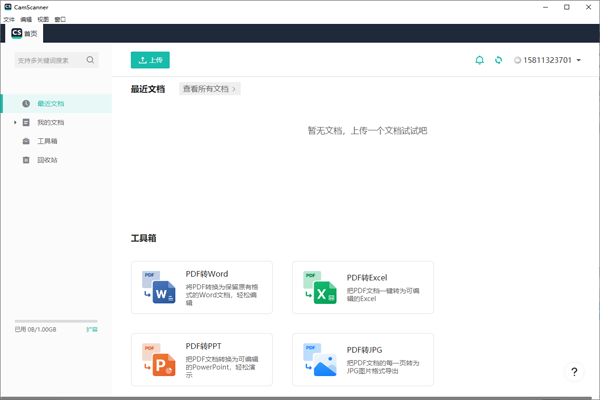This screenshot has height=400, width=600.
Task: Open 工具箱 in the sidebar
Action: [48, 141]
